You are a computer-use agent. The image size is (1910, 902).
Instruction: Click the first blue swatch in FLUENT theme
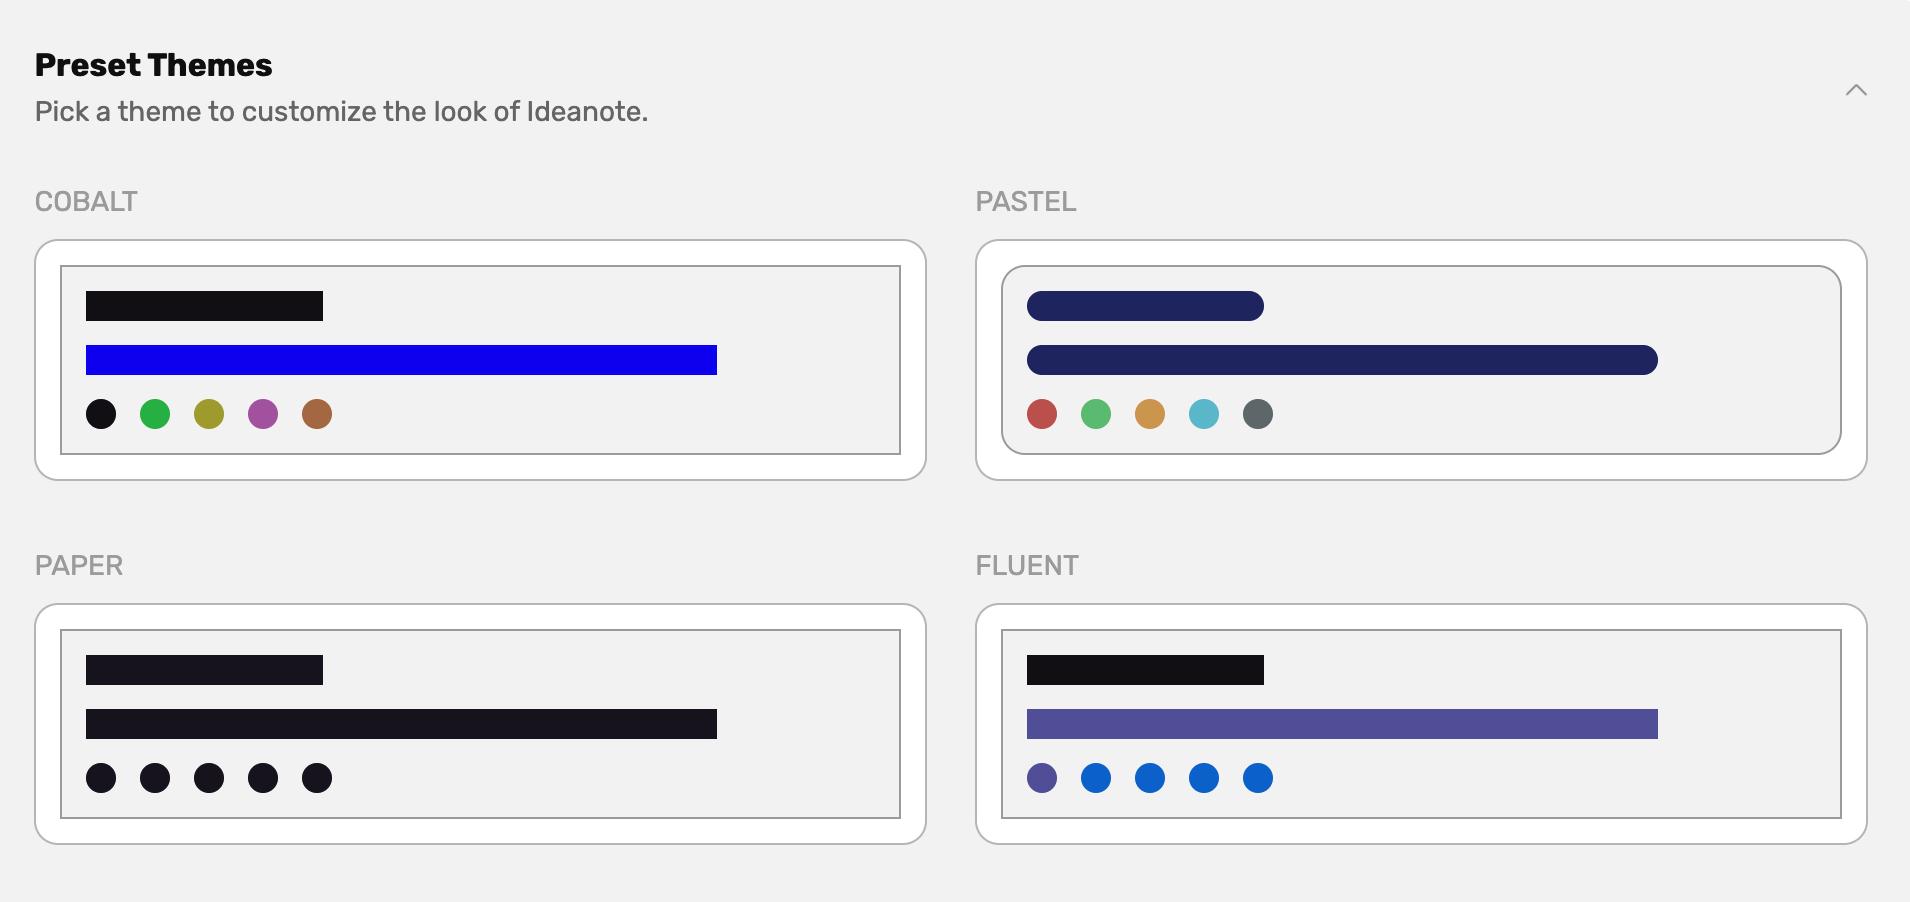tap(1097, 777)
